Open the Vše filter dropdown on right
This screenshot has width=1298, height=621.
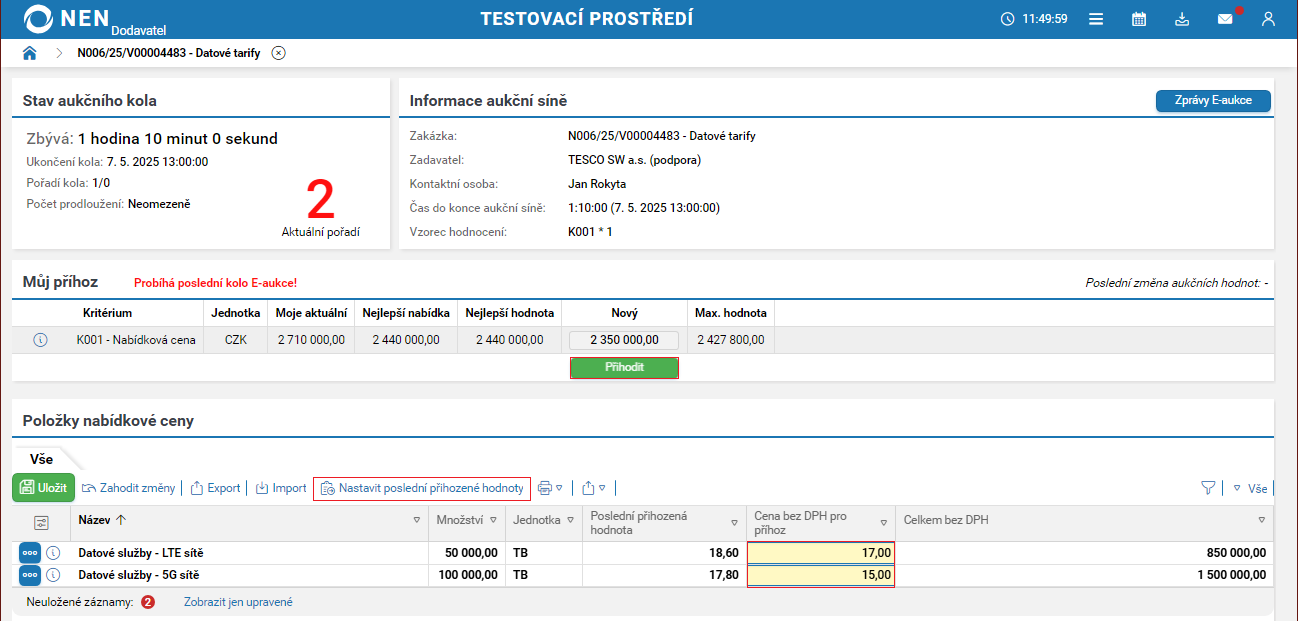[x=1250, y=489]
